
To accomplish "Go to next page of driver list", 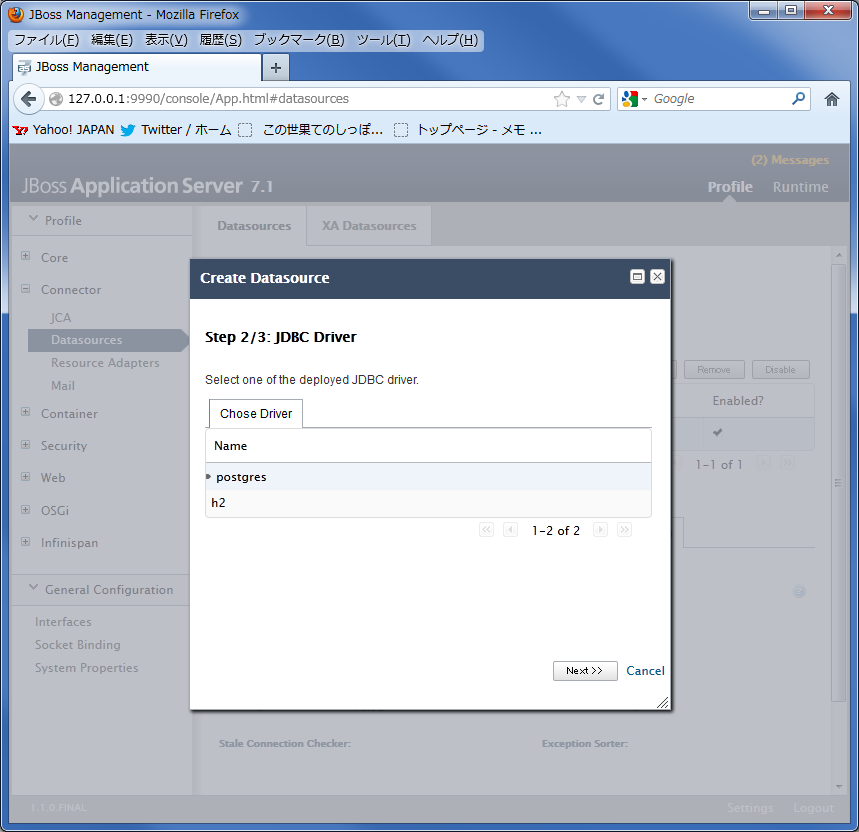I will (600, 530).
